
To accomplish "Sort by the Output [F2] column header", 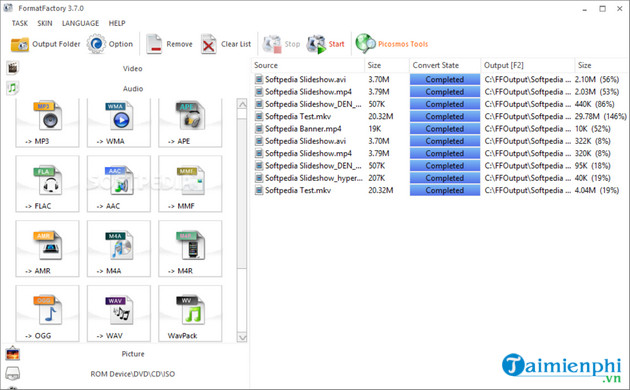I will 528,65.
